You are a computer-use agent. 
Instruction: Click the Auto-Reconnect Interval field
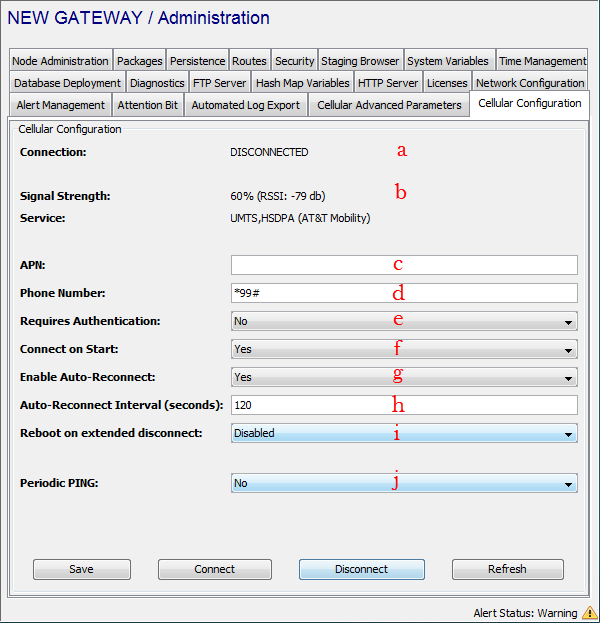click(x=403, y=405)
